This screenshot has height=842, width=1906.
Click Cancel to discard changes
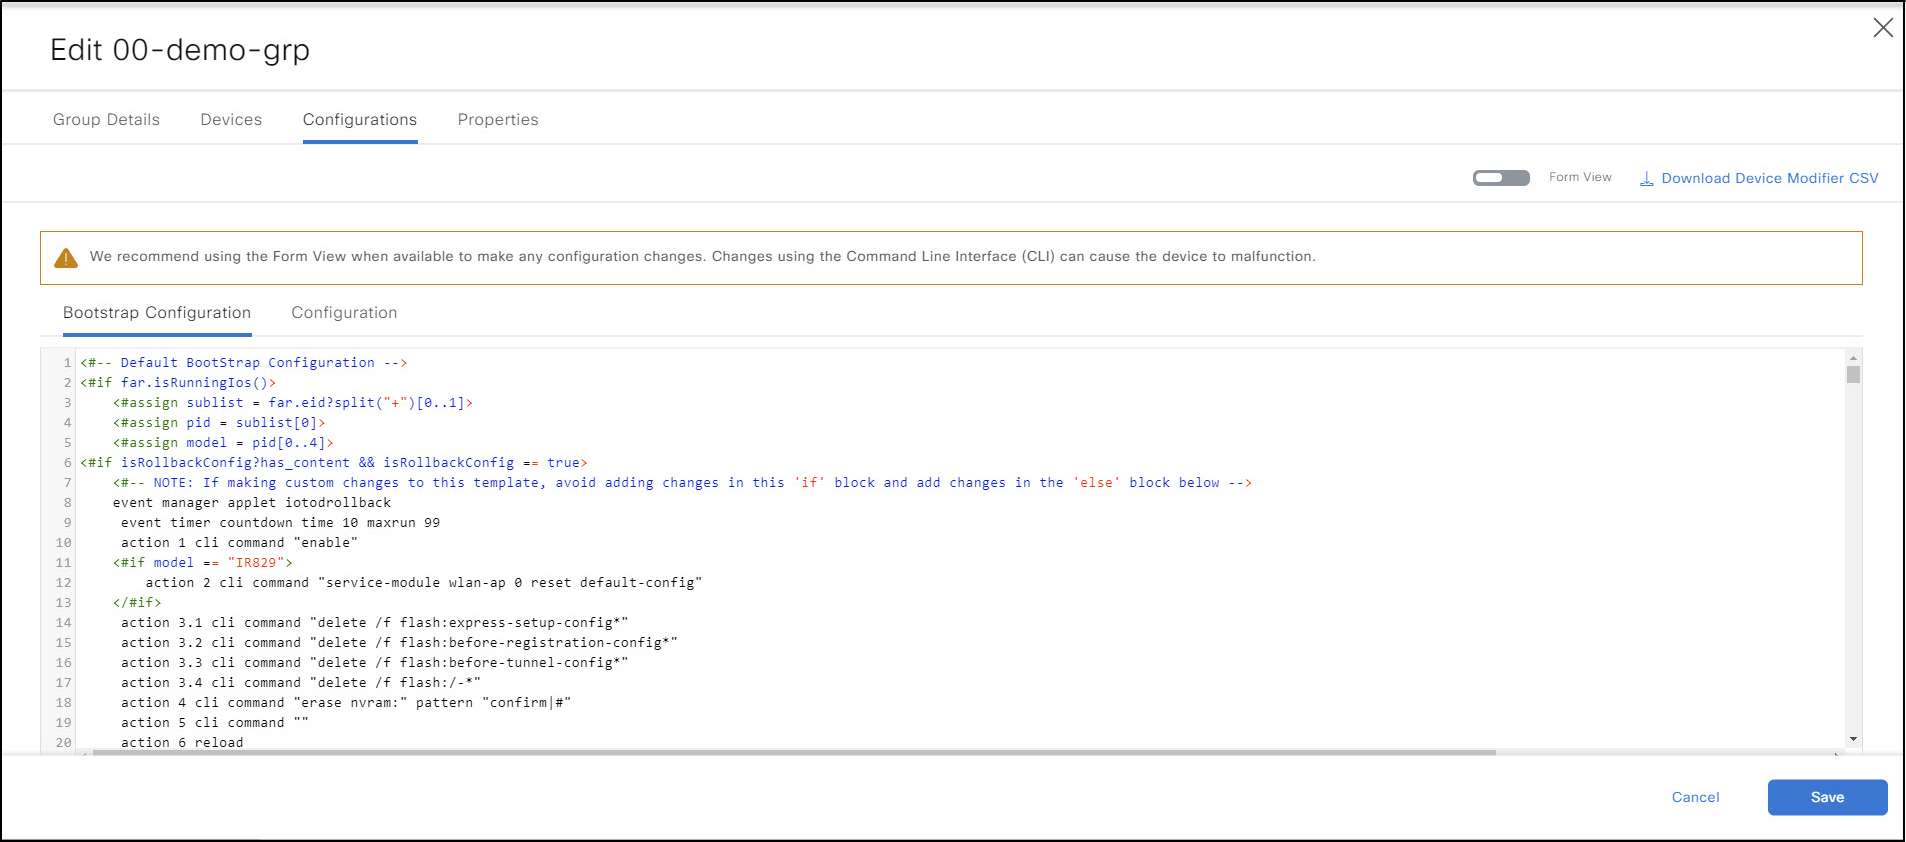[x=1695, y=797]
